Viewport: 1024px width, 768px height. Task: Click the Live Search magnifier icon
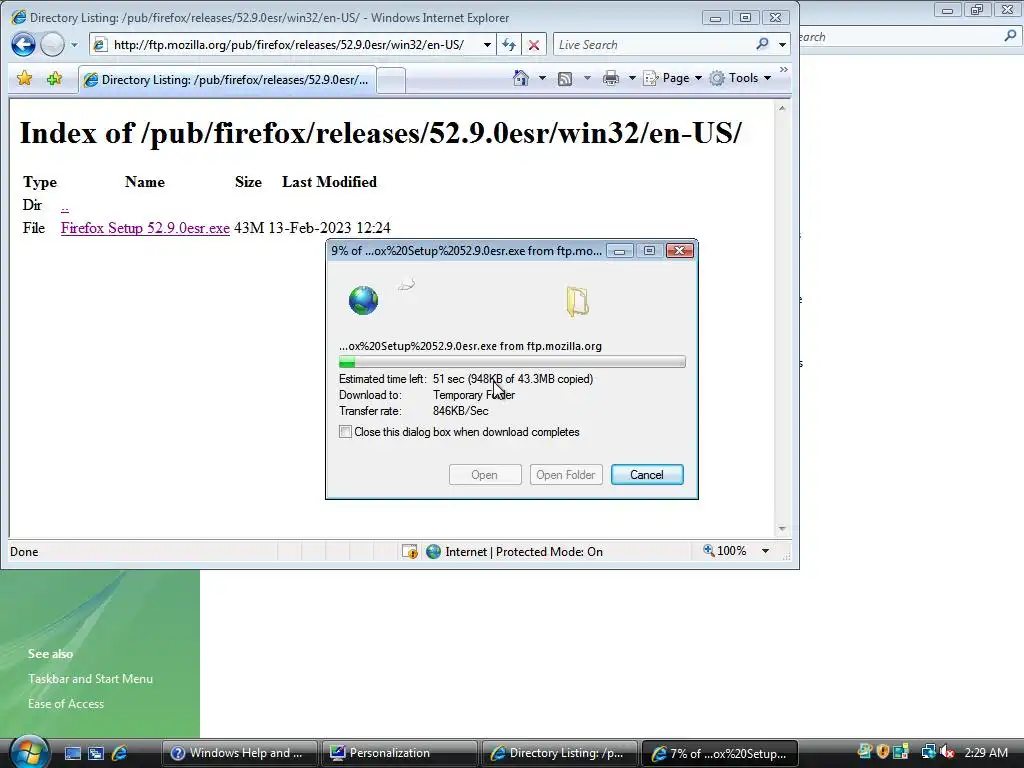point(762,44)
